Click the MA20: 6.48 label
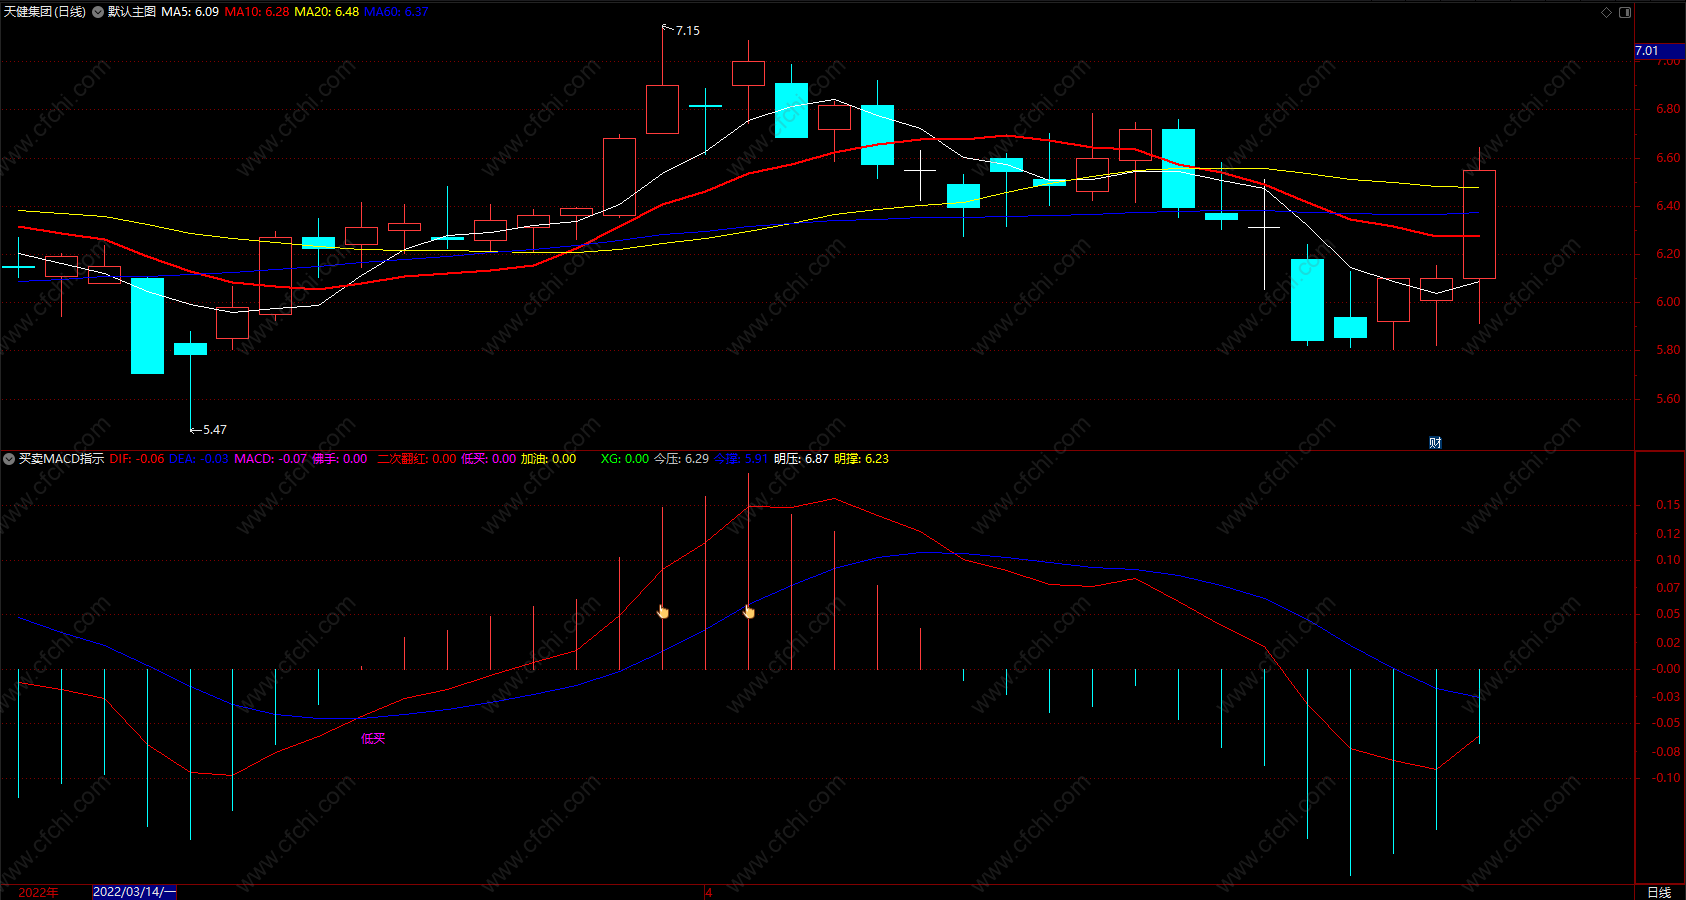This screenshot has height=900, width=1686. coord(326,12)
